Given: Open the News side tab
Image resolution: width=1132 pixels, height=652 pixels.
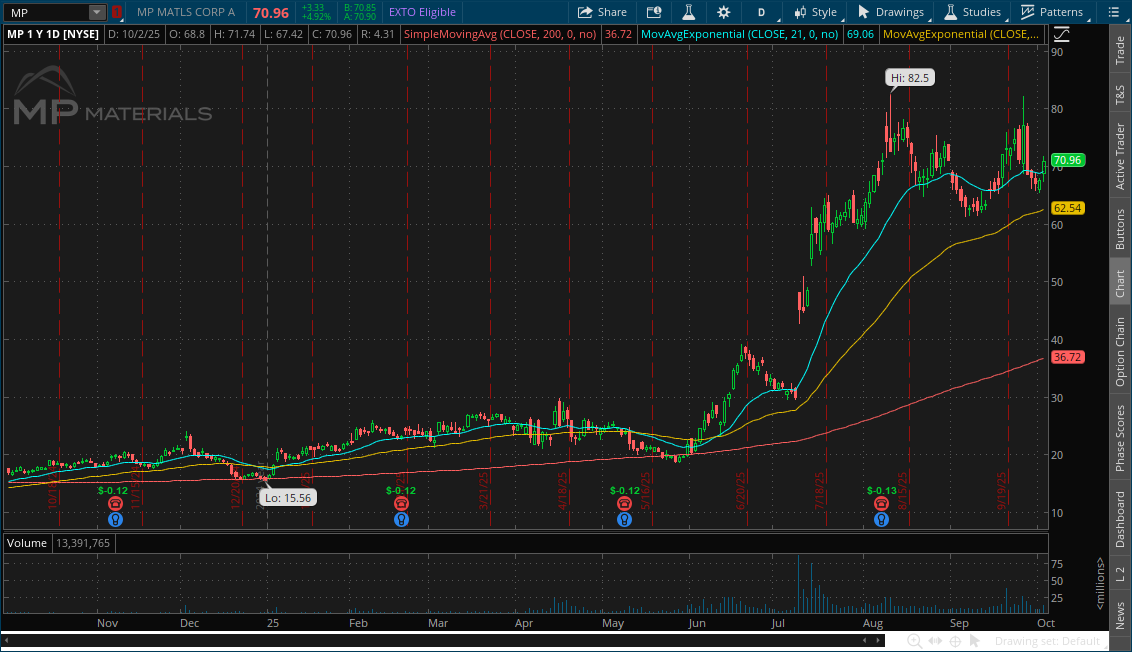Looking at the screenshot, I should [x=1120, y=614].
